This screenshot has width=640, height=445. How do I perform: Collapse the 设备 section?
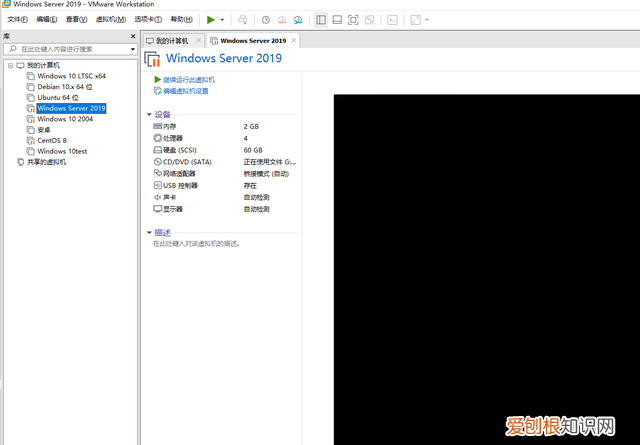click(149, 115)
